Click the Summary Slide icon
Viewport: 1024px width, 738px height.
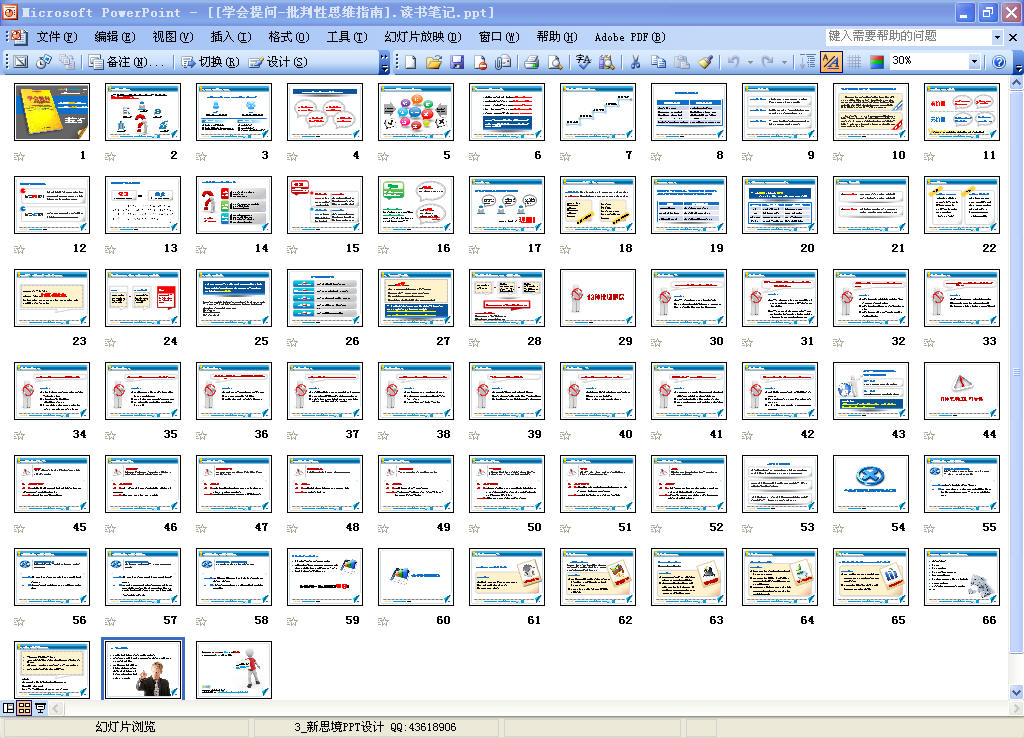pos(67,61)
